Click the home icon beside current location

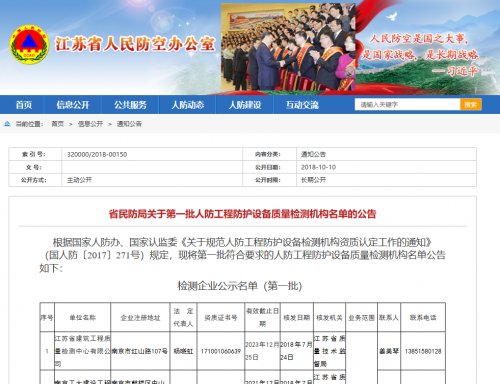[7, 124]
